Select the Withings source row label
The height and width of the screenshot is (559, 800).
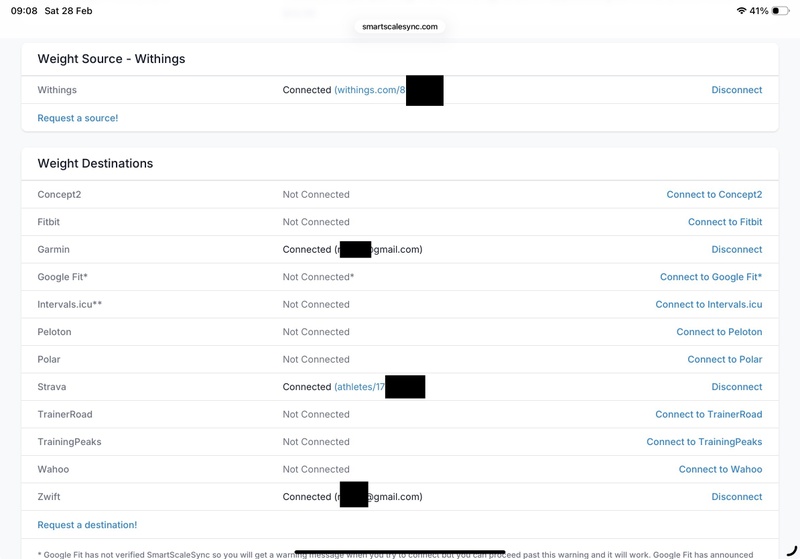(x=57, y=90)
